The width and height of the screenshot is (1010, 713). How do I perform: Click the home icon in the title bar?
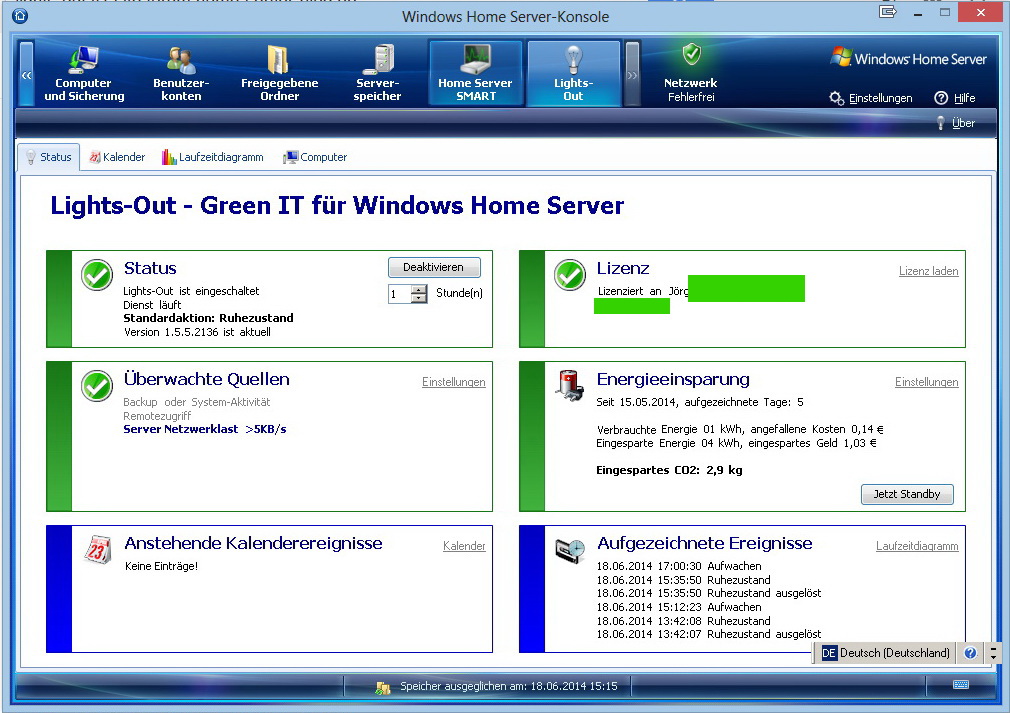click(x=20, y=15)
